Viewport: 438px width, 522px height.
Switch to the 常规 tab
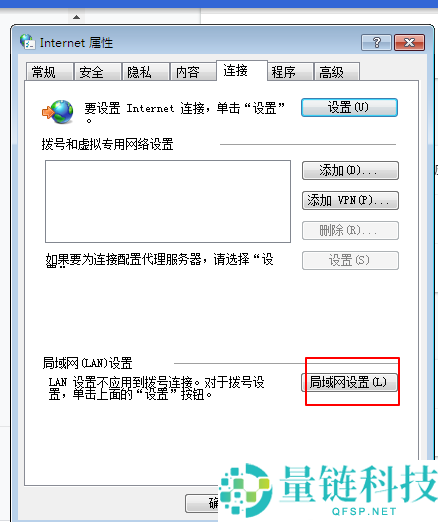(49, 72)
